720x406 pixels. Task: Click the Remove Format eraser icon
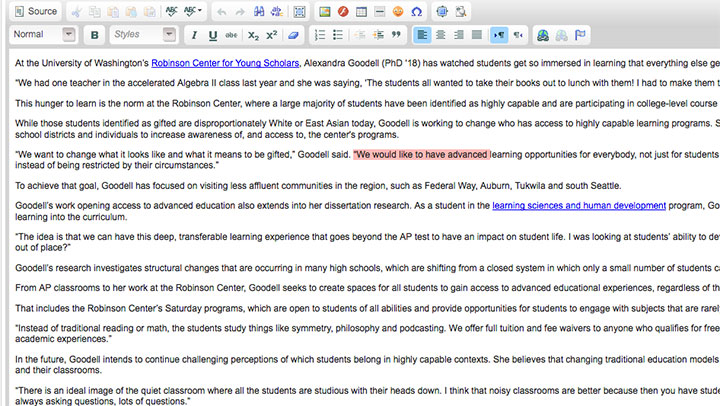pyautogui.click(x=293, y=35)
